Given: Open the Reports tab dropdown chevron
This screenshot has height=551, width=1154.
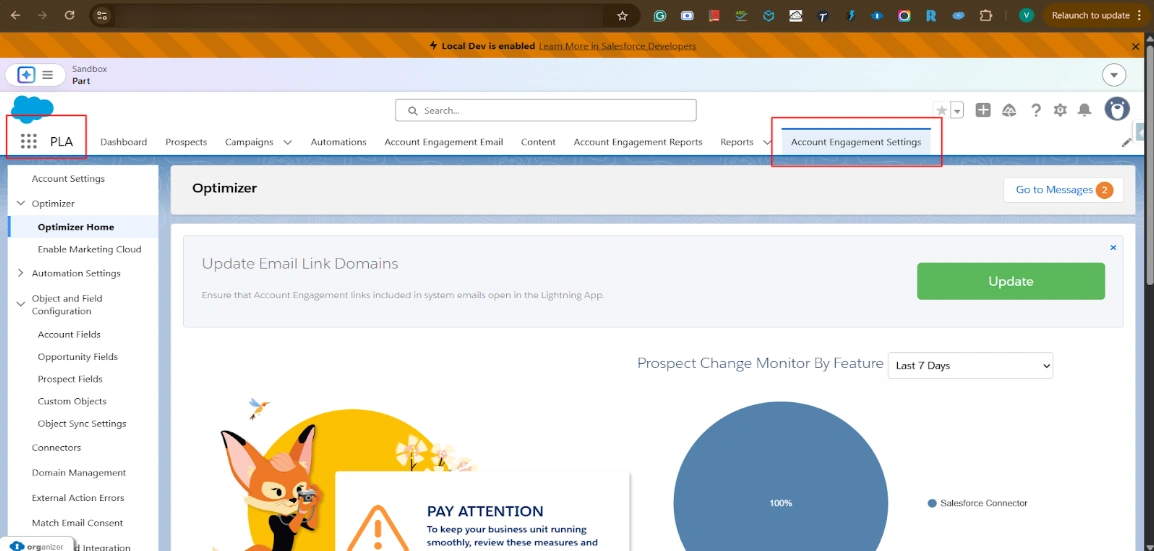Looking at the screenshot, I should [x=767, y=143].
